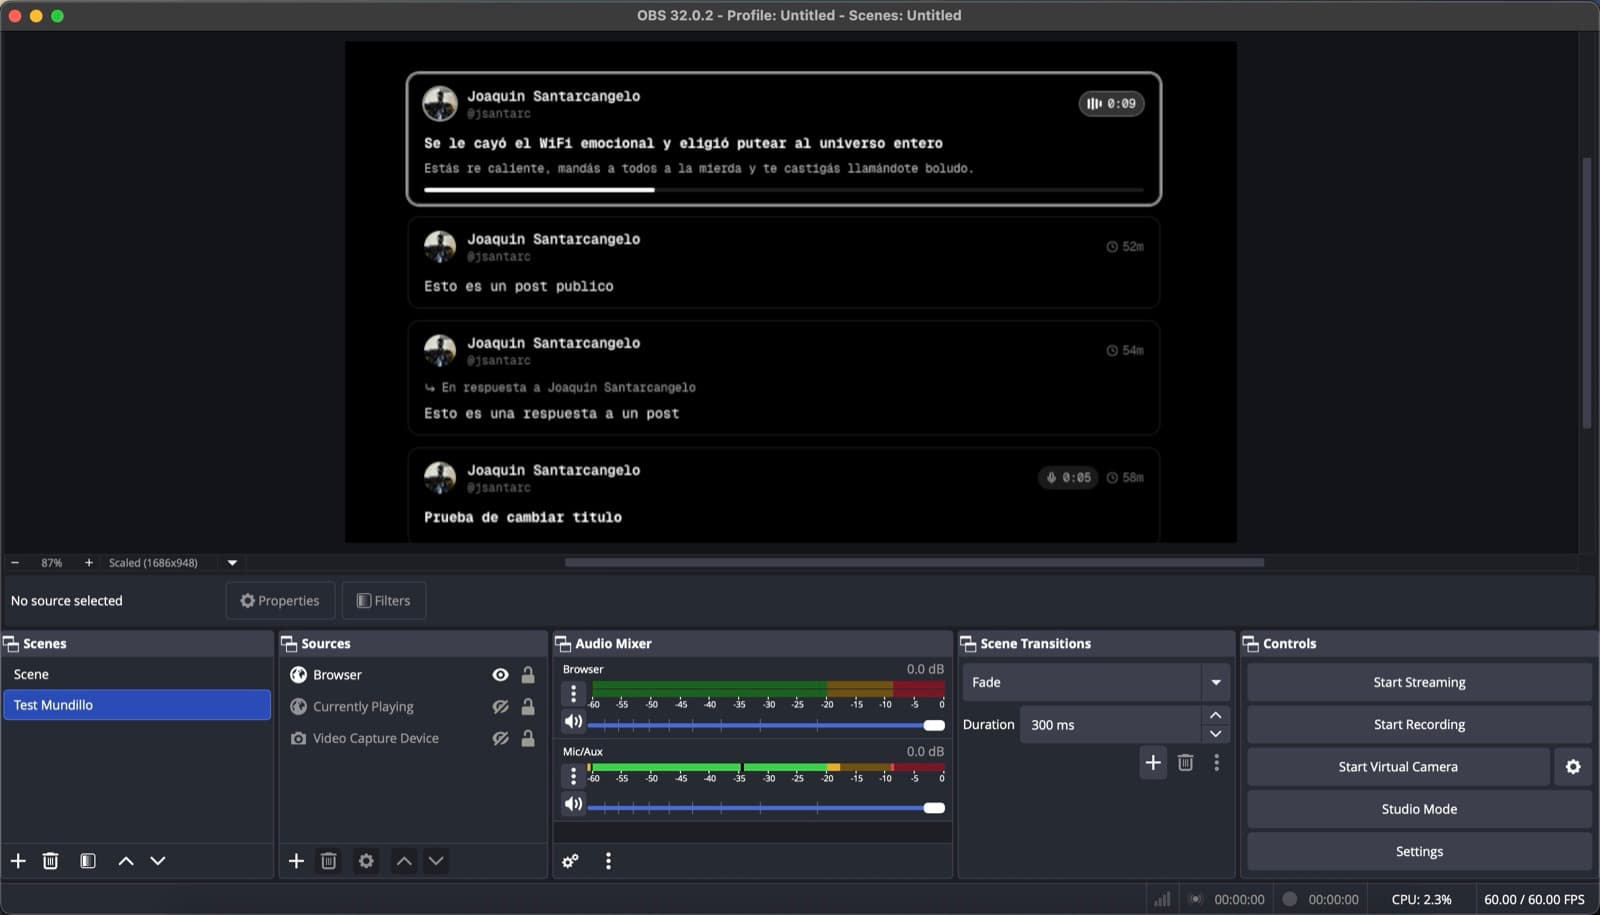Viewport: 1600px width, 915px height.
Task: Open source properties gear in Sources panel
Action: click(x=366, y=861)
